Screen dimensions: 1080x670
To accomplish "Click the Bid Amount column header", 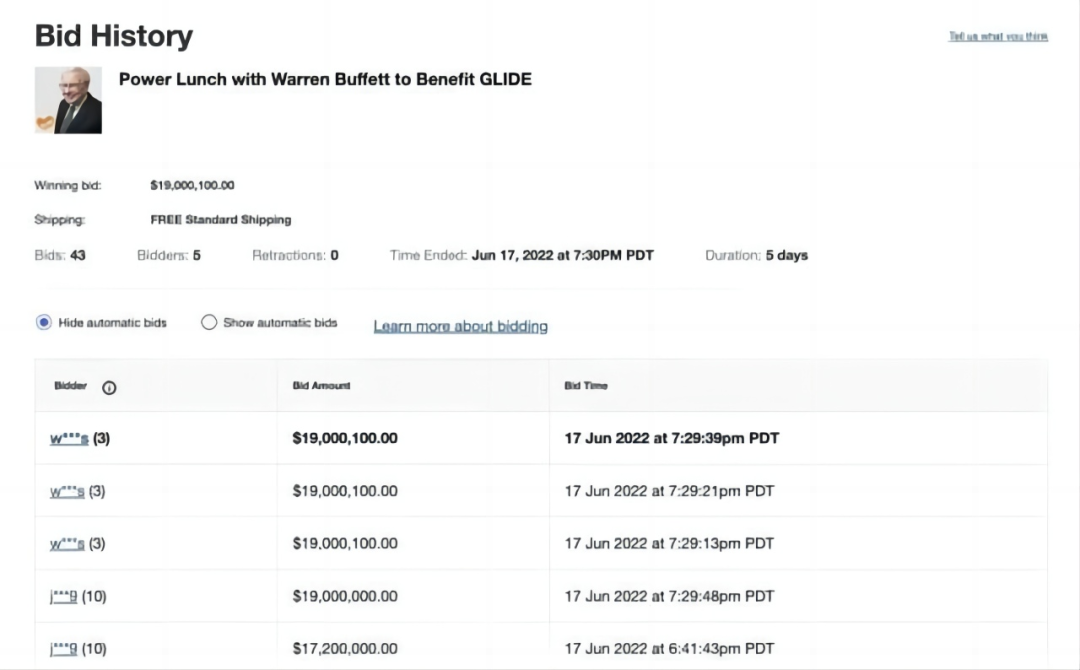I will [x=321, y=386].
